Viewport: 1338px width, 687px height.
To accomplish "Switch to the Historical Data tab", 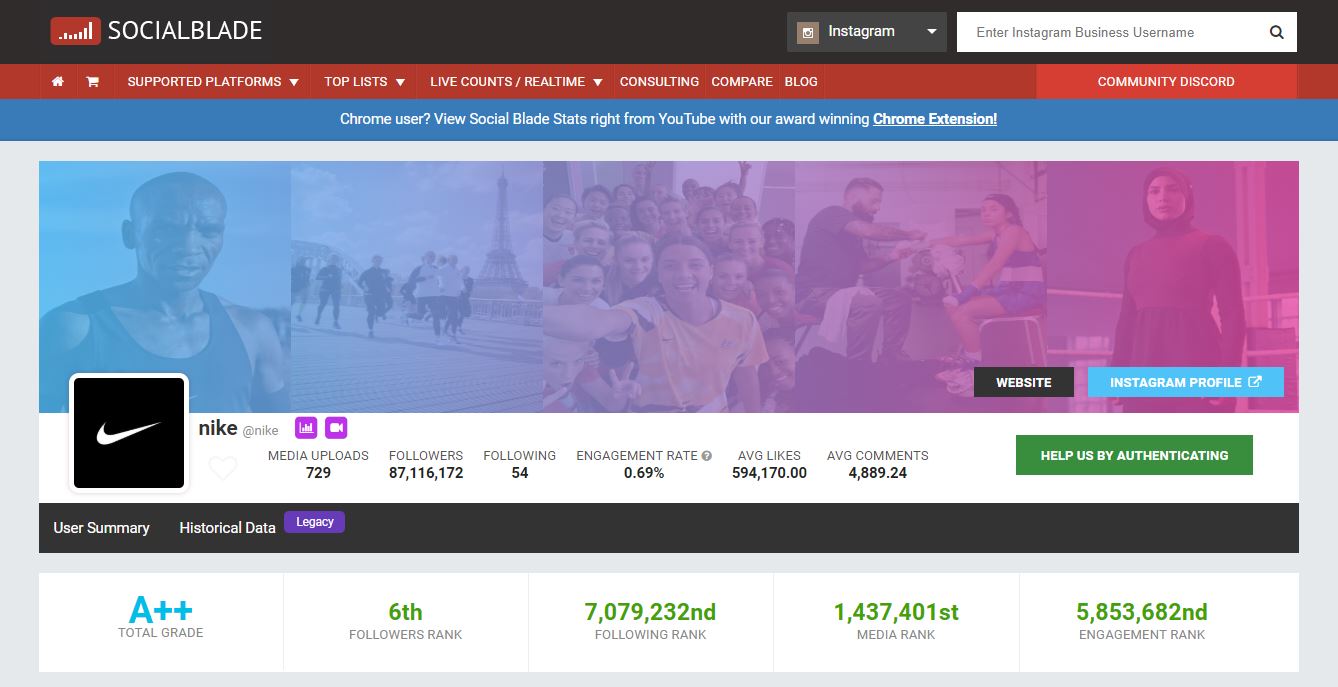I will tap(227, 528).
